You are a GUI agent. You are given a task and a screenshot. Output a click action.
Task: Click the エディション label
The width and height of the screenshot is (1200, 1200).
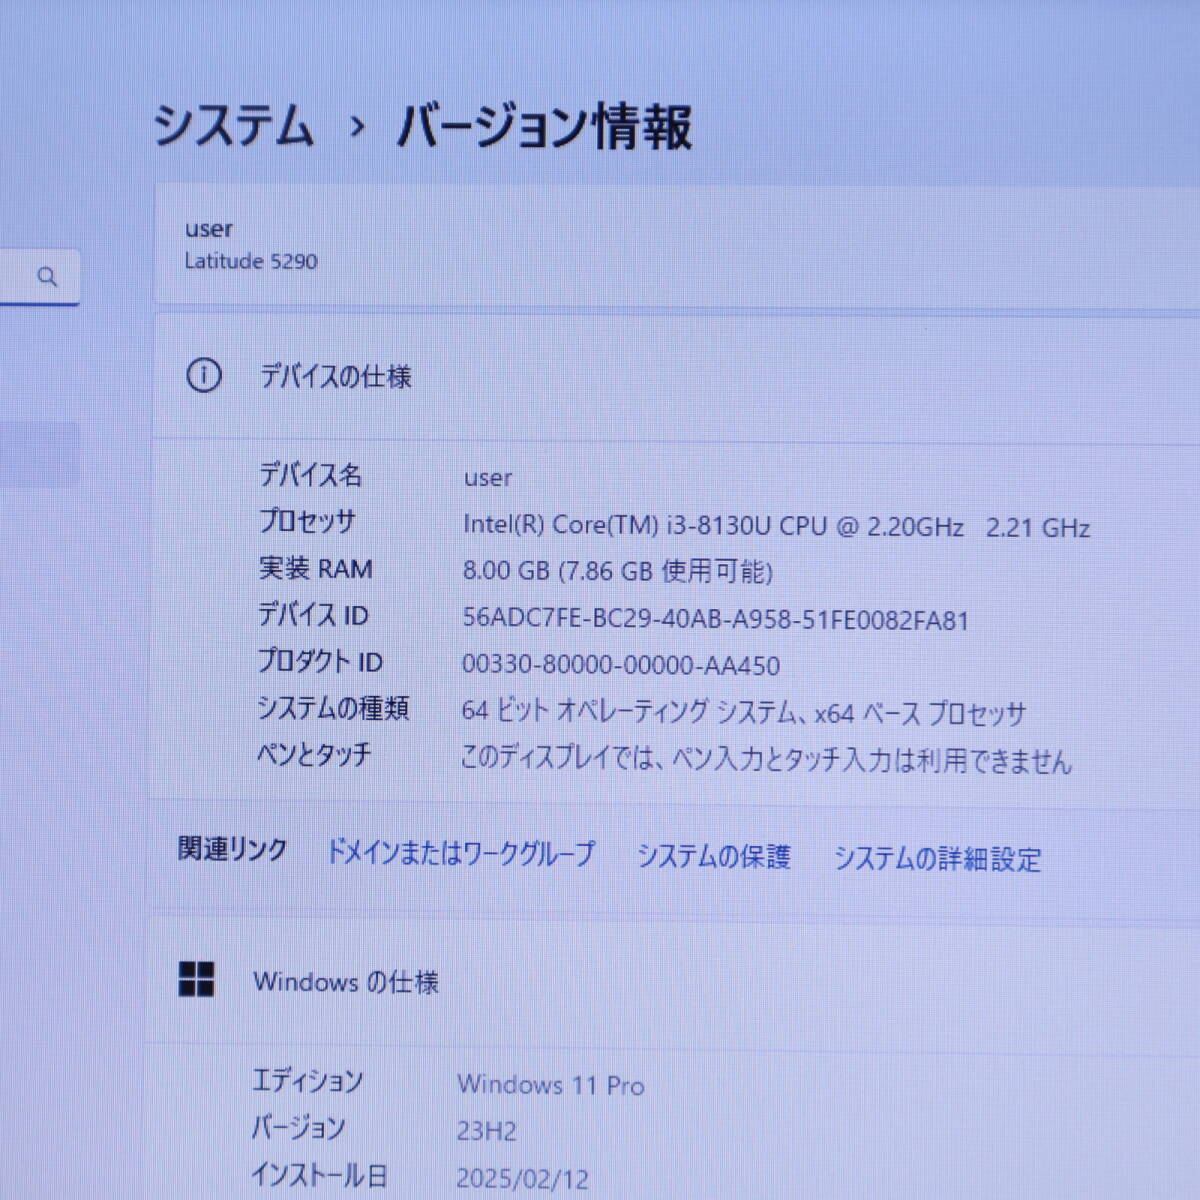tap(307, 1080)
